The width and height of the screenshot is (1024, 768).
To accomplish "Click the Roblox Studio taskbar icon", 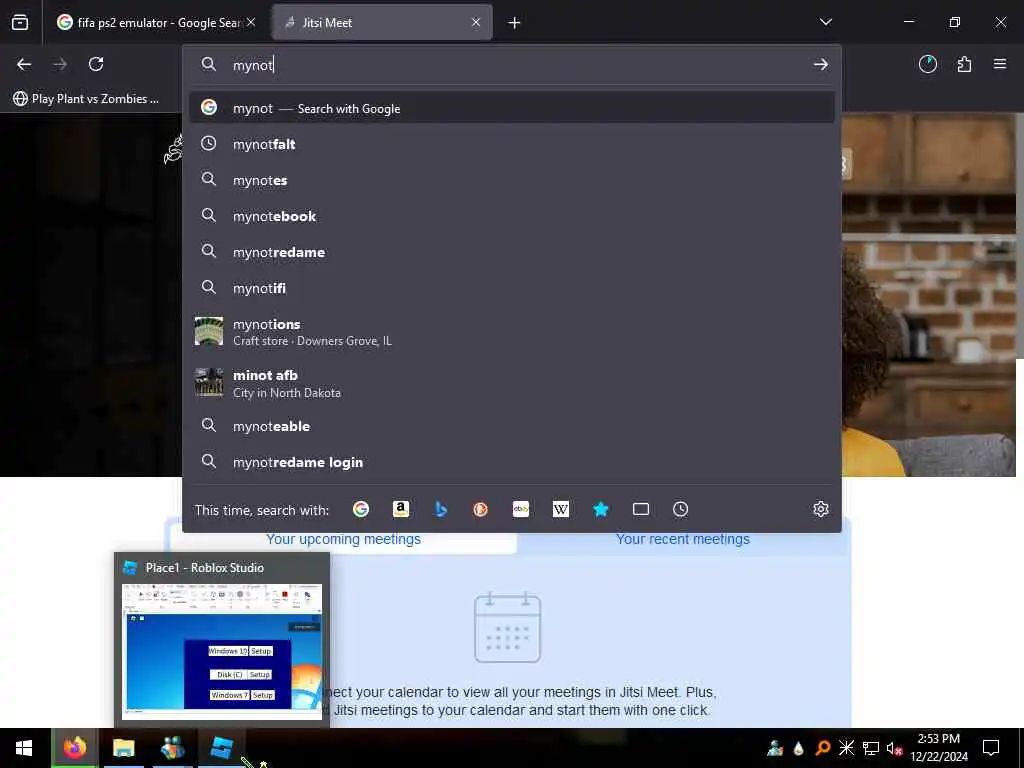I will tap(221, 748).
